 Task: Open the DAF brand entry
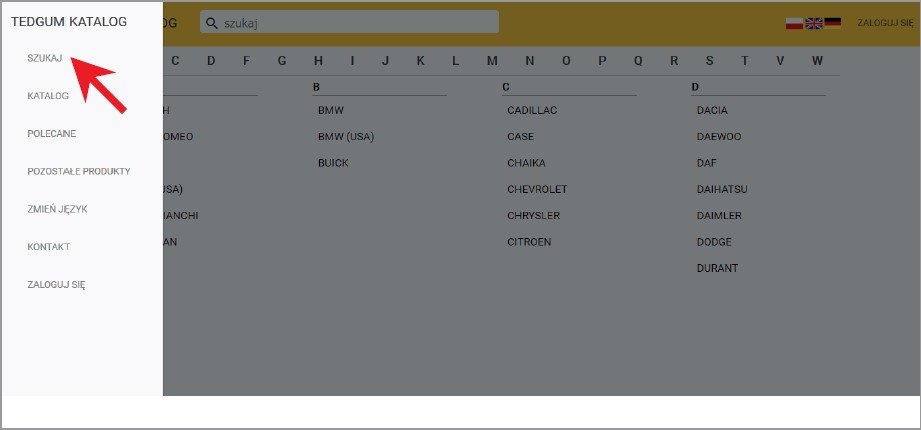click(x=707, y=163)
